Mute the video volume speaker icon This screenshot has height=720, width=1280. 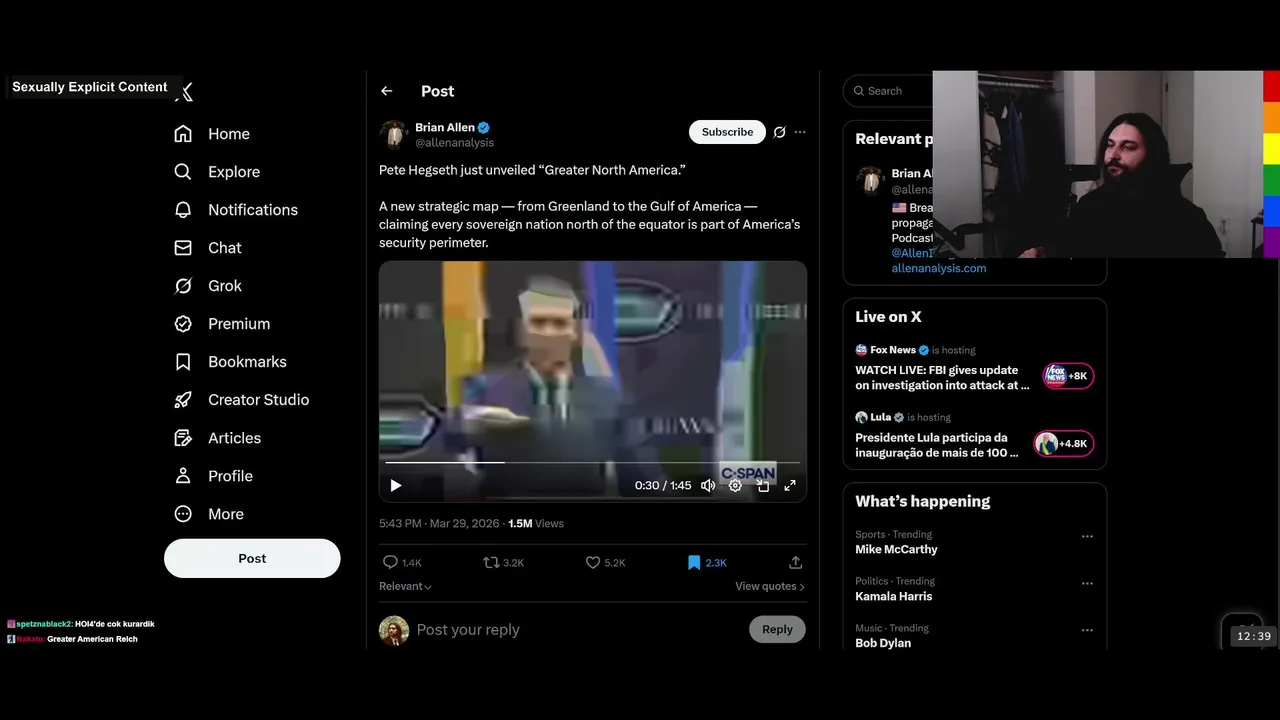tap(708, 485)
